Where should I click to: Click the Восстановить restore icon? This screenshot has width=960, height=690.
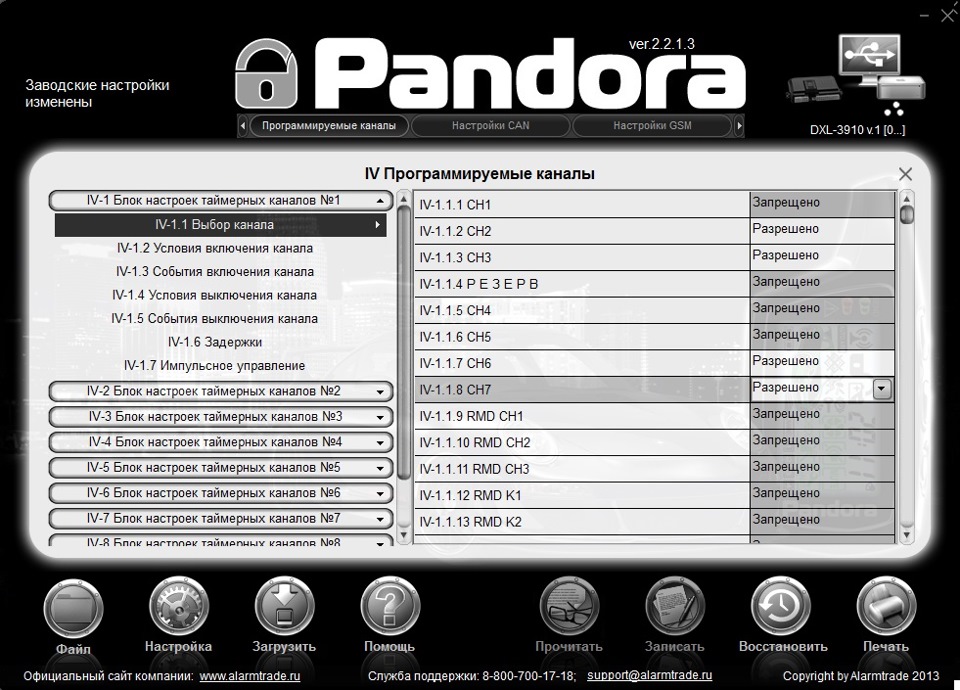pyautogui.click(x=781, y=606)
